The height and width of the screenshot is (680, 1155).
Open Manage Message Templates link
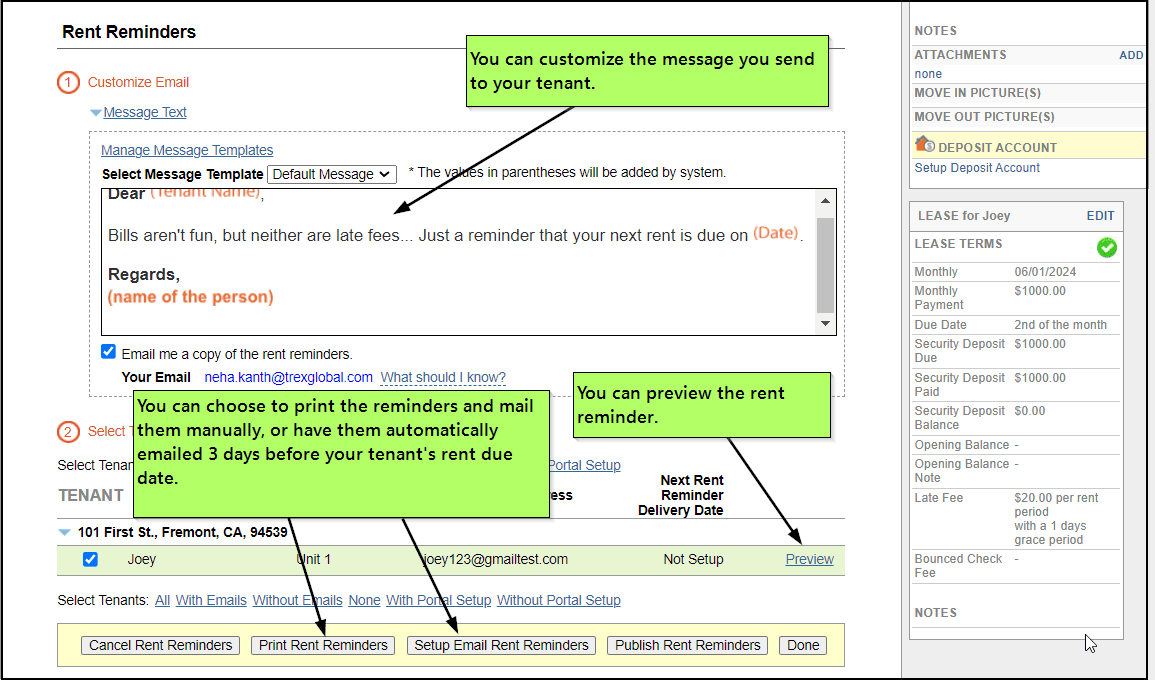[187, 150]
